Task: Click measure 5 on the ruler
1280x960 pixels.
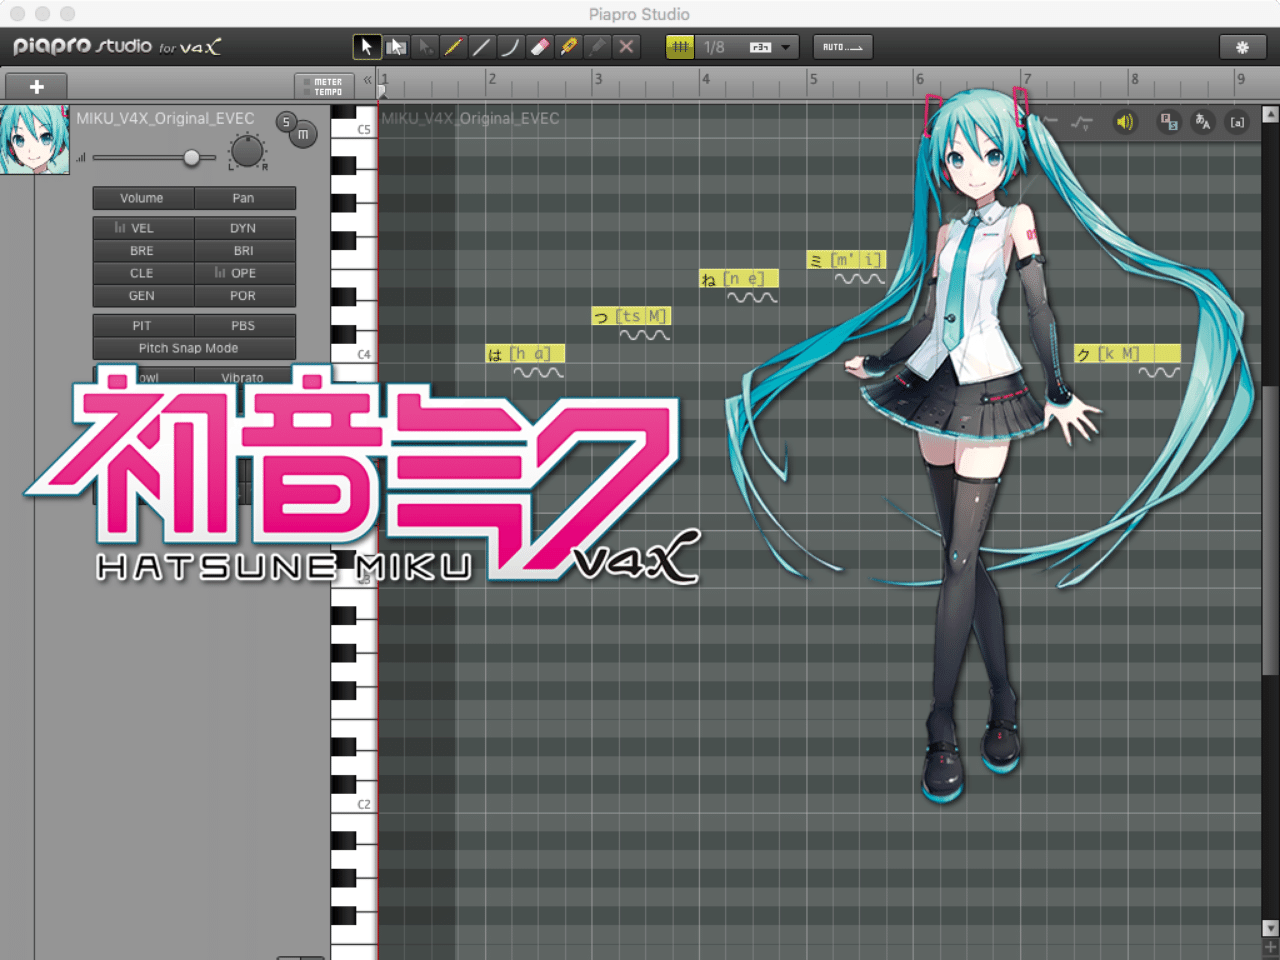Action: click(813, 79)
